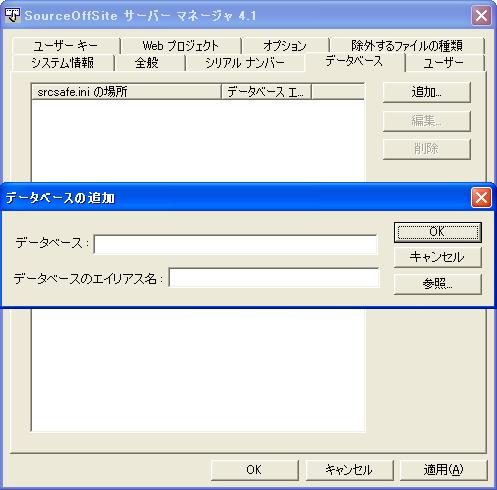Confirm the add database dialog with OK
This screenshot has width=497, height=490.
[437, 232]
